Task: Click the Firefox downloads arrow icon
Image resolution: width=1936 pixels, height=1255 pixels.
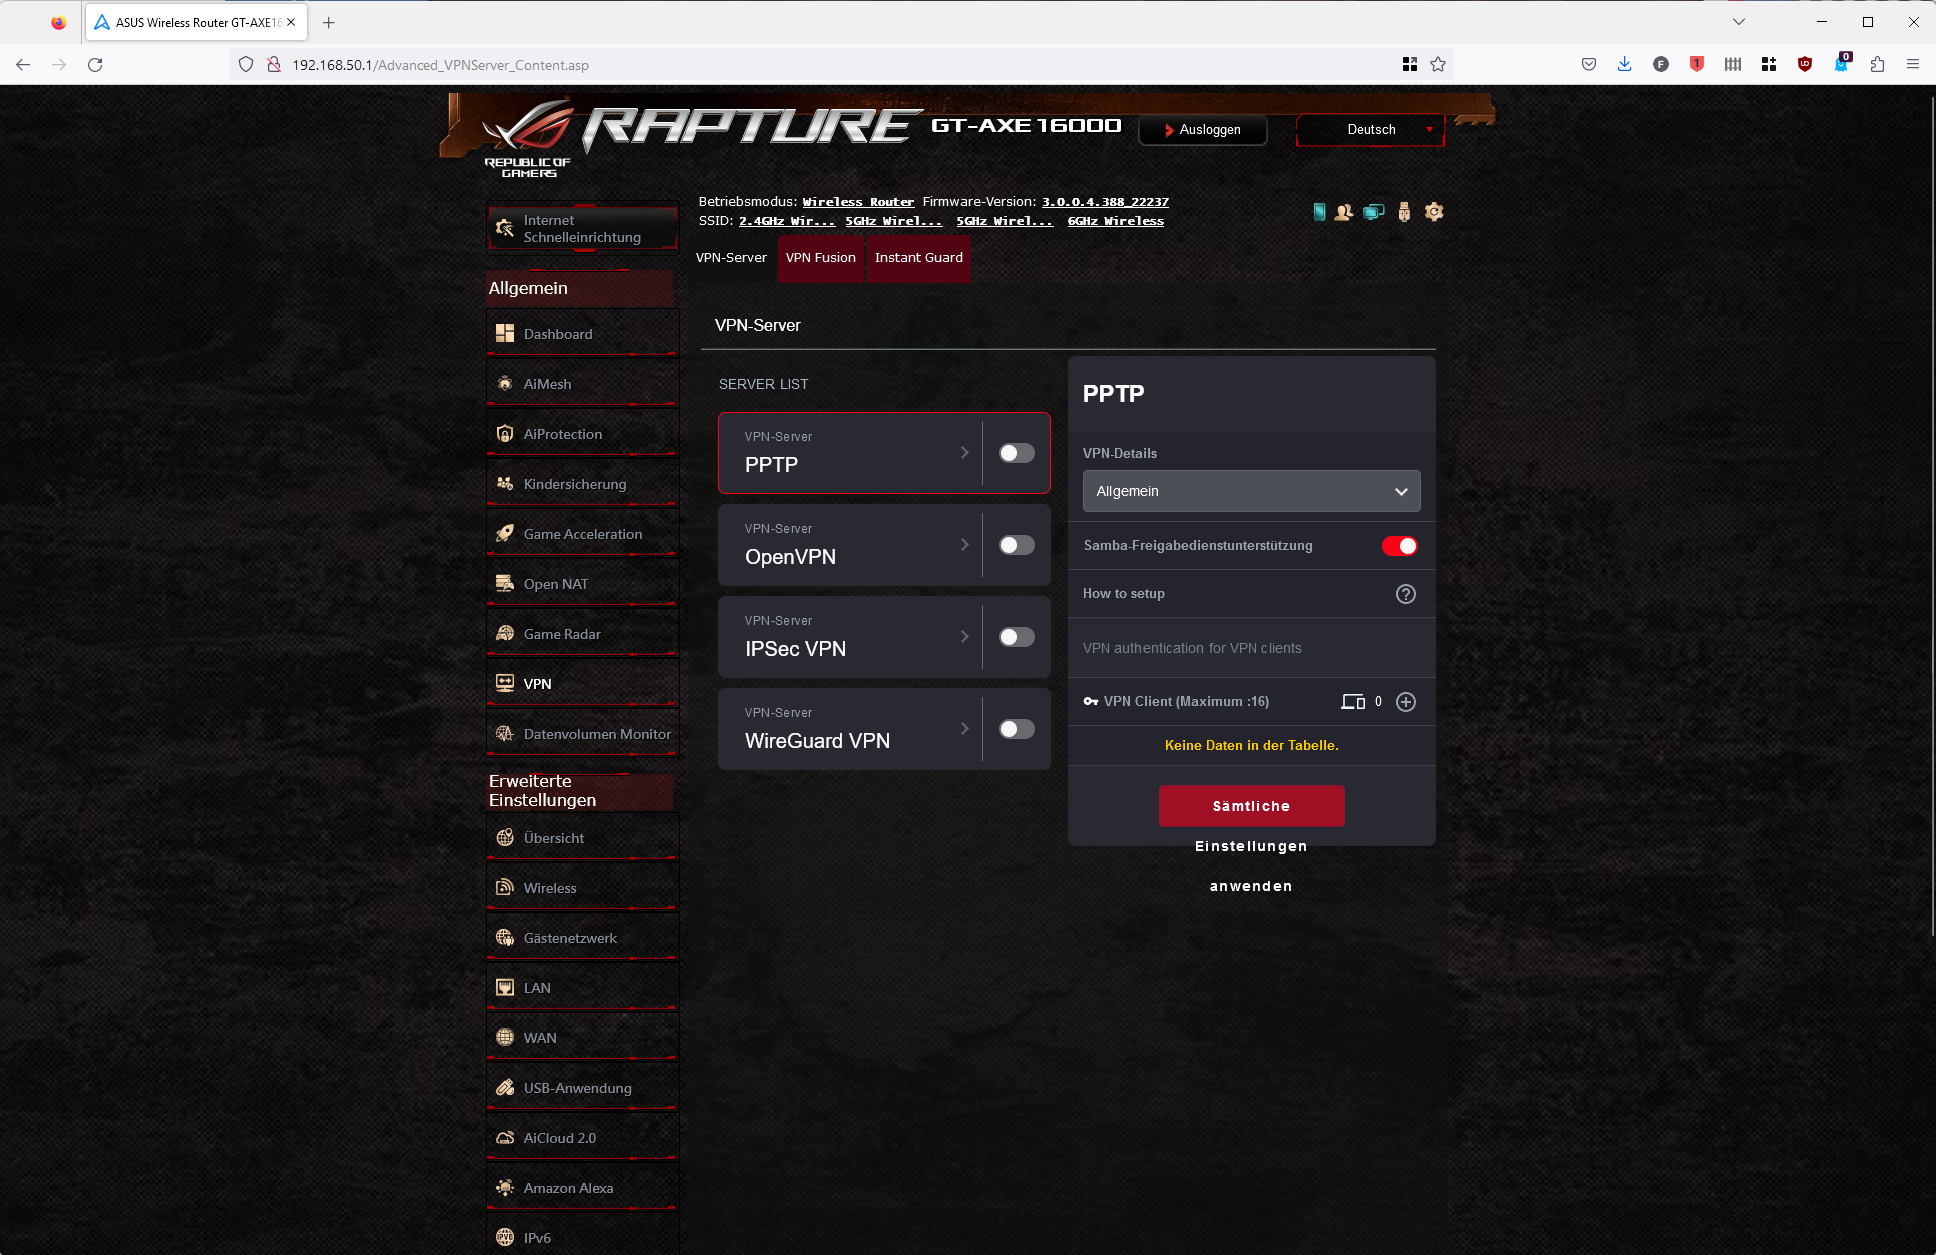Action: tap(1624, 65)
